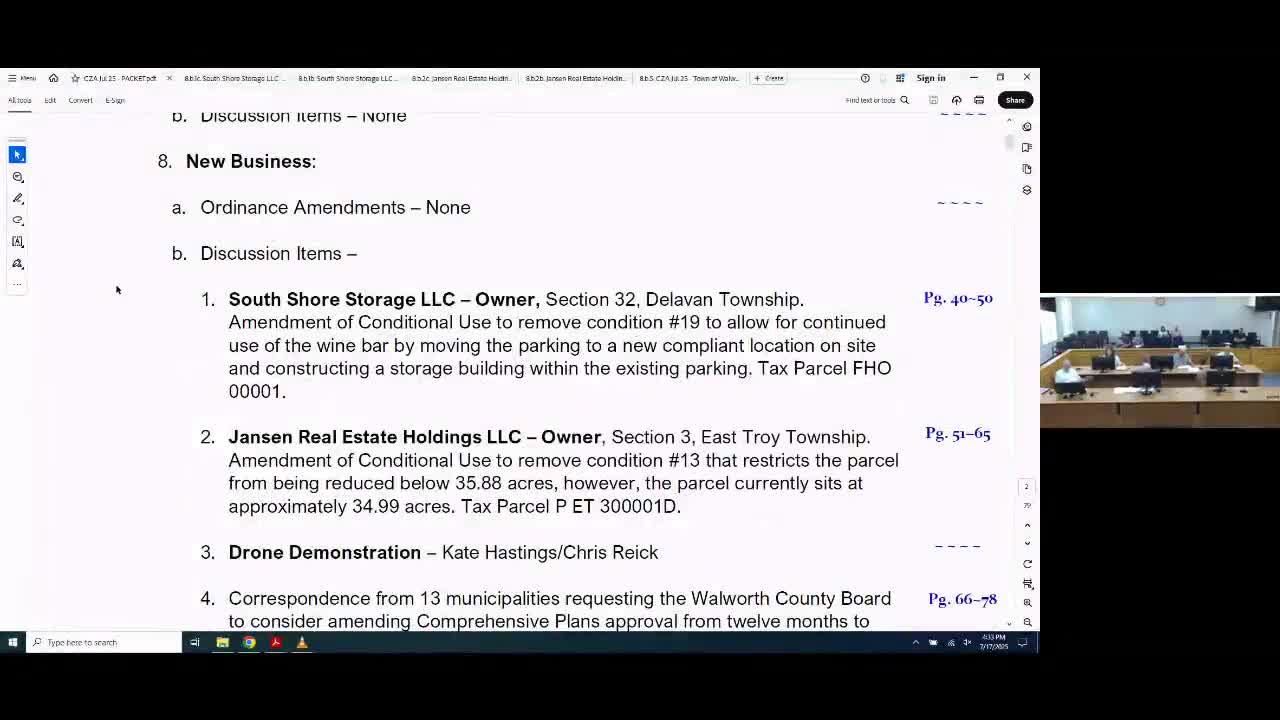Image resolution: width=1280 pixels, height=720 pixels.
Task: Open the Convert menu
Action: coord(80,100)
